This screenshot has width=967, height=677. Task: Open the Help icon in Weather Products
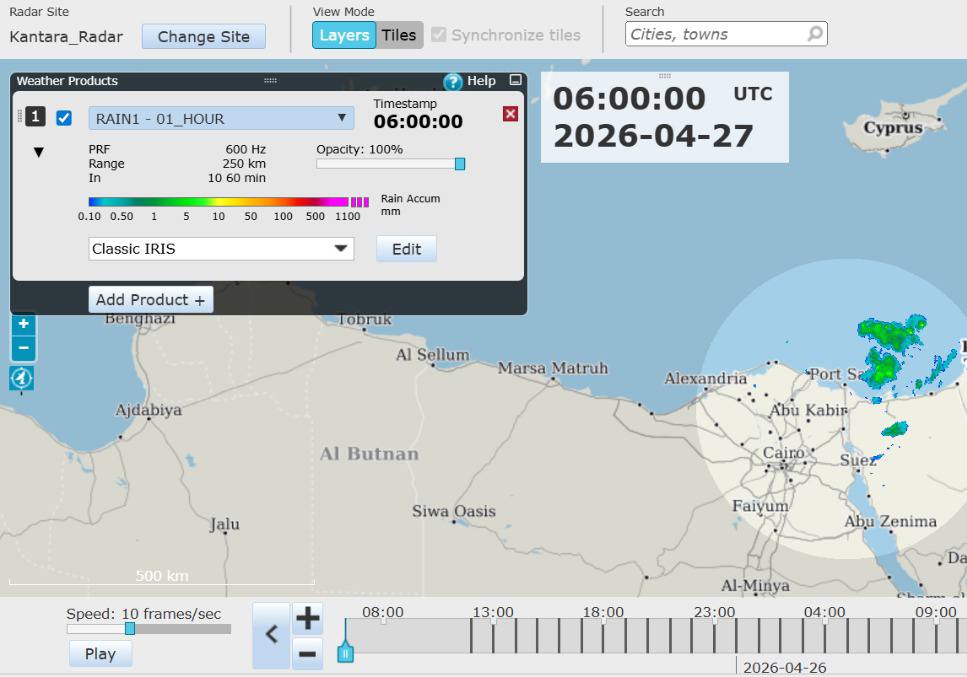453,81
